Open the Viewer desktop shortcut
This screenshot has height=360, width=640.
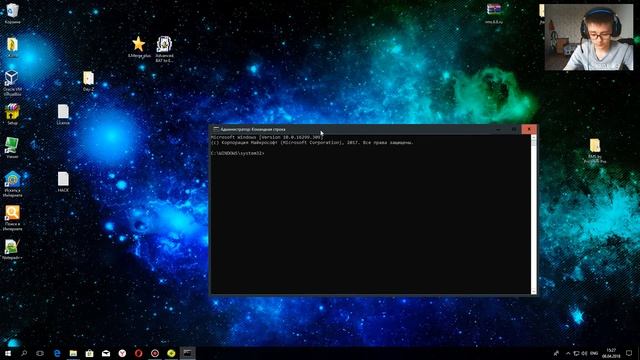(12, 148)
